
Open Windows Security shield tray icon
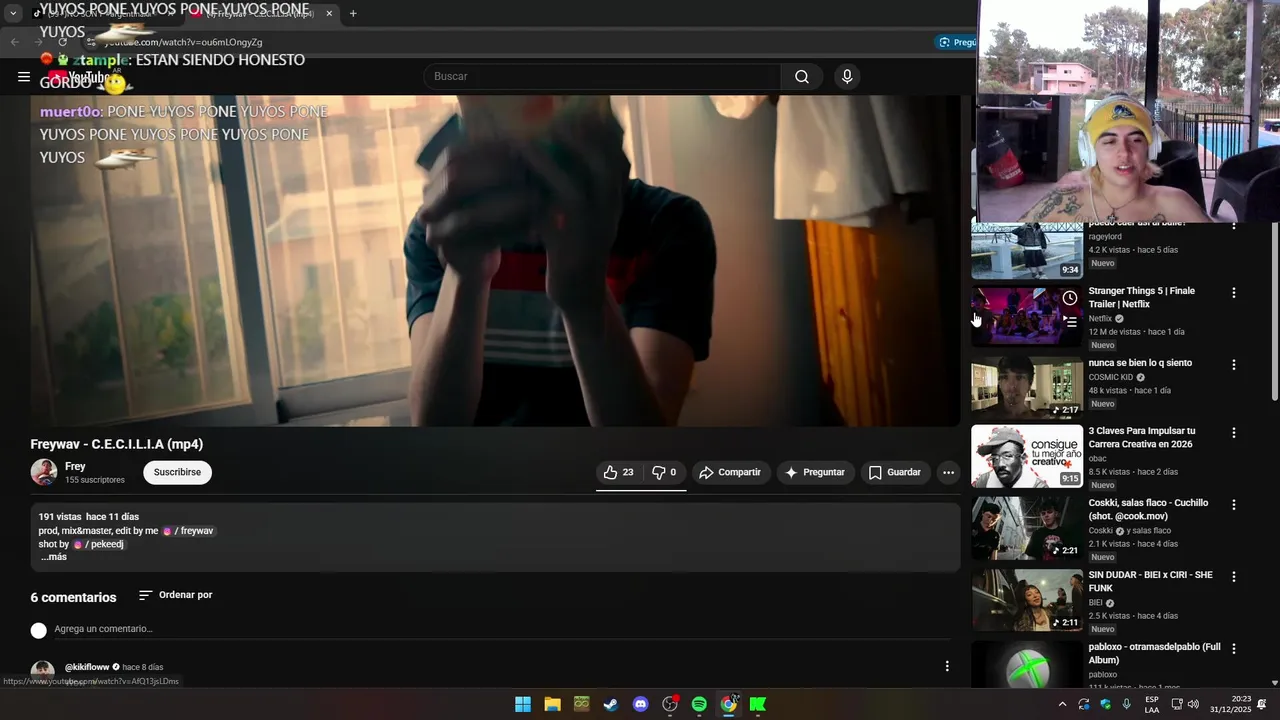click(x=1105, y=705)
